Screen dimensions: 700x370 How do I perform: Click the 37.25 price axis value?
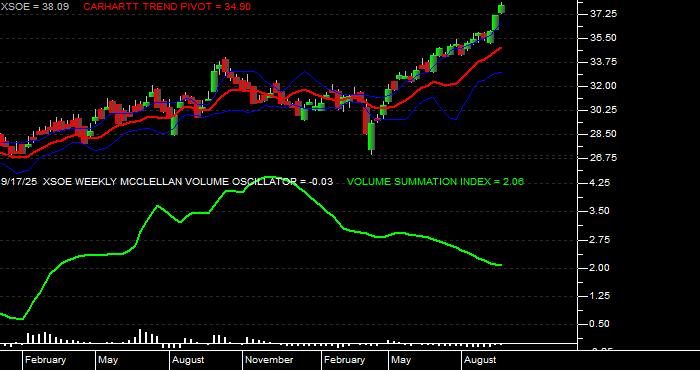click(x=604, y=14)
